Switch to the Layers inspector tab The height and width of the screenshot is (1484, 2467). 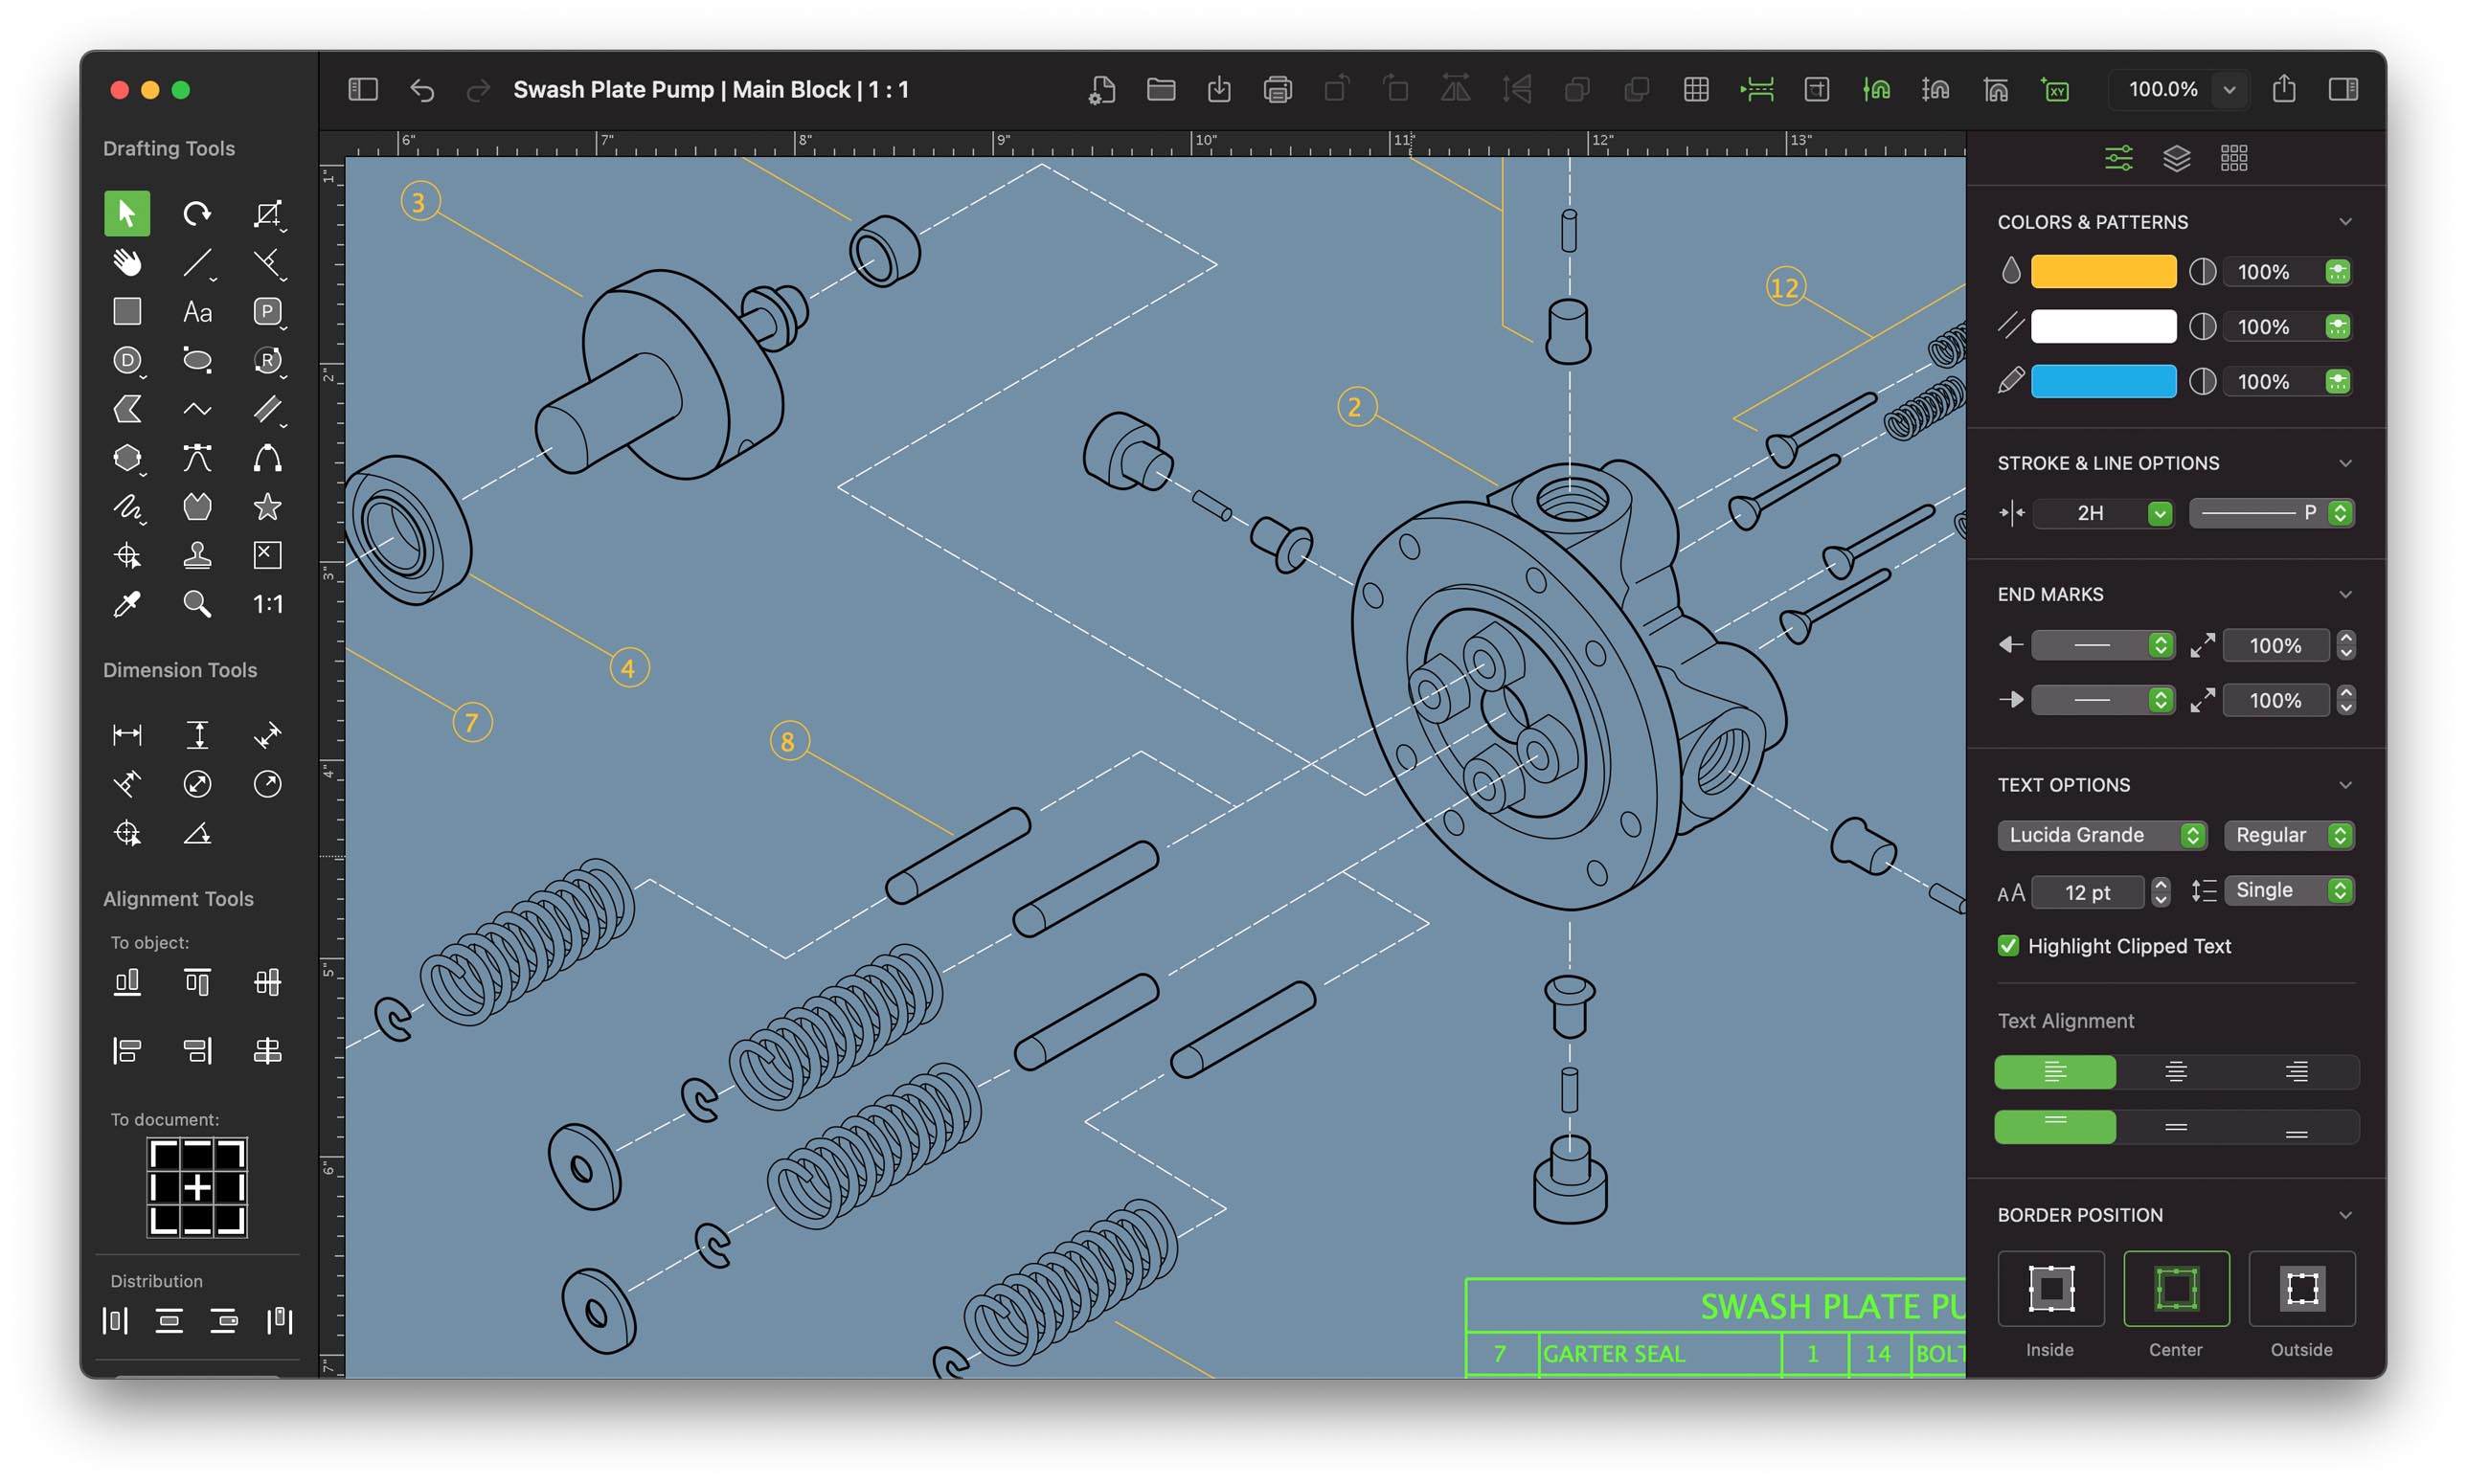(2176, 158)
